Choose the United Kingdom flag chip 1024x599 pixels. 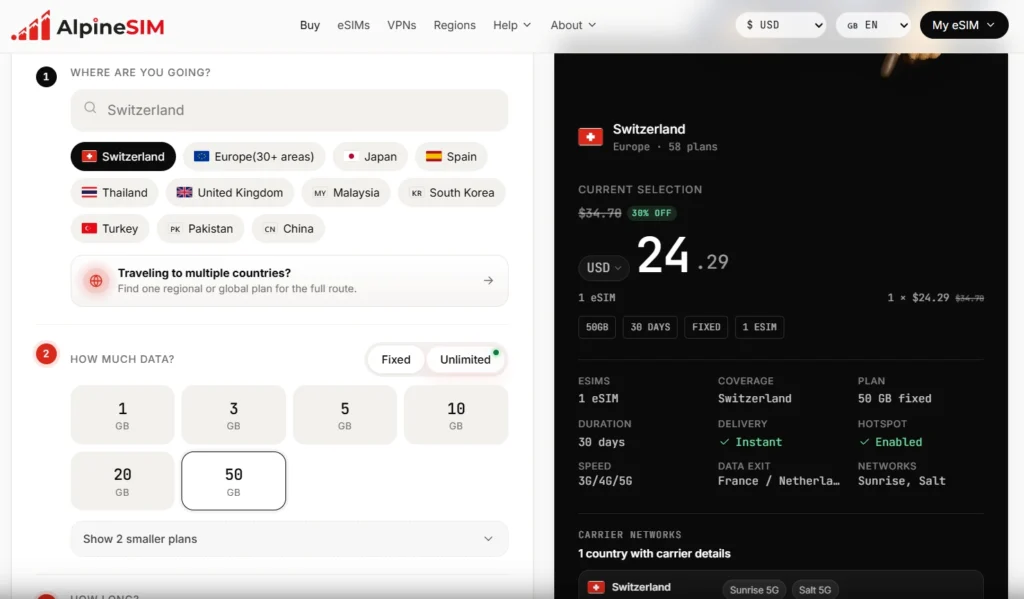tap(230, 193)
